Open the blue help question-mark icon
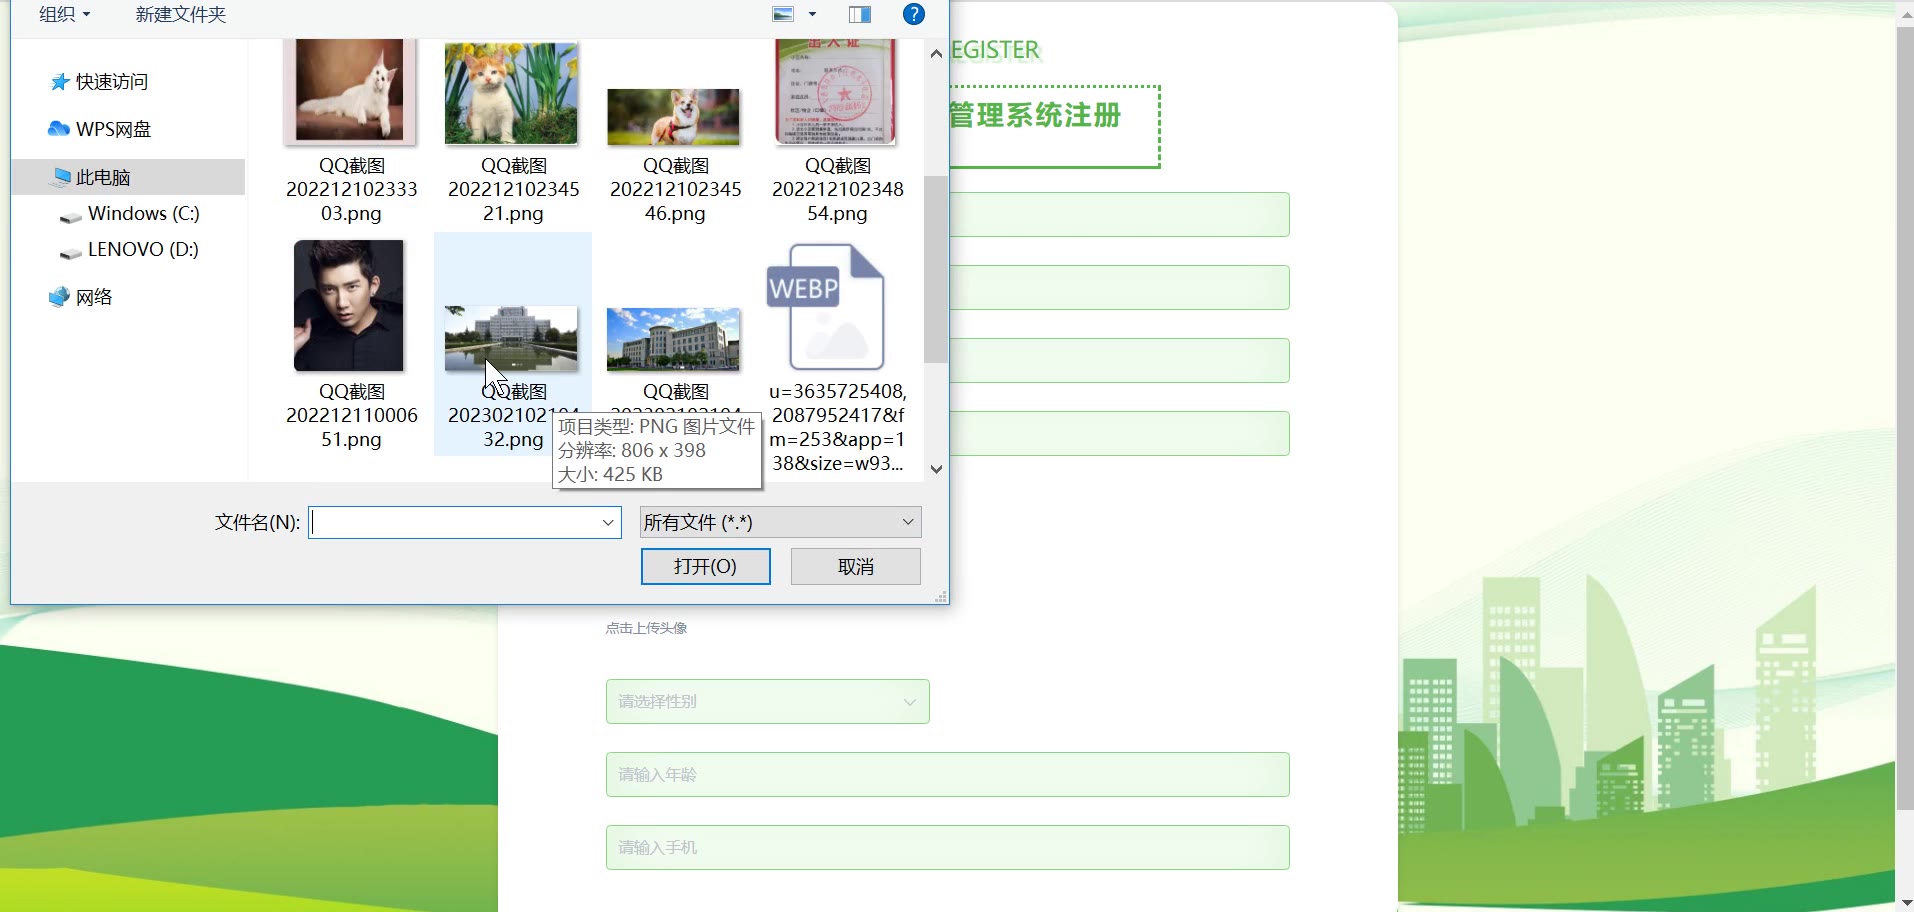Viewport: 1914px width, 912px height. tap(913, 14)
